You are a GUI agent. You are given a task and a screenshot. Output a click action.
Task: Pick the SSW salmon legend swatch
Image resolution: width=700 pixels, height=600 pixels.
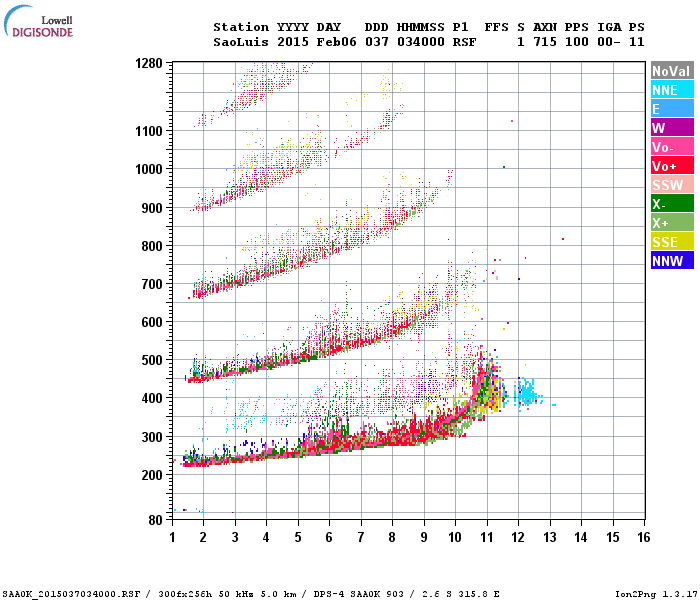coord(672,184)
